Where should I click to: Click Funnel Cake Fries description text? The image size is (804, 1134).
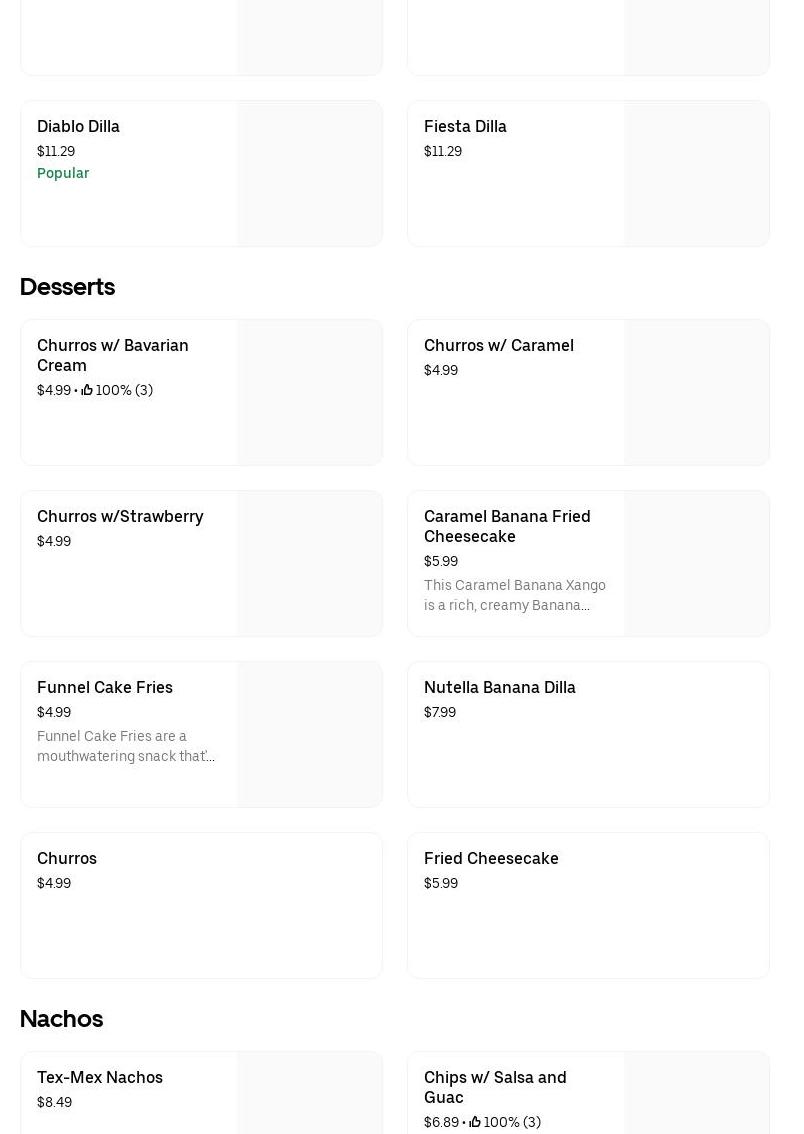[125, 746]
